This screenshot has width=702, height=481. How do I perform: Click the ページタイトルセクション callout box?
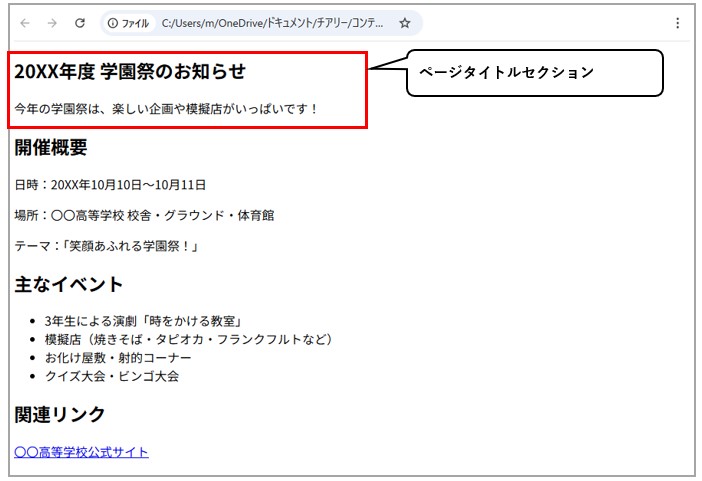tap(535, 73)
